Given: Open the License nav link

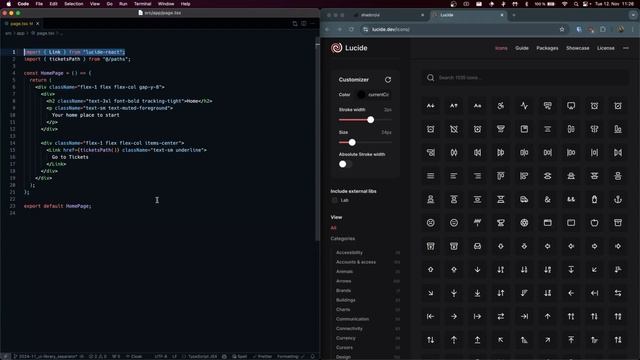Looking at the screenshot, I should (606, 48).
